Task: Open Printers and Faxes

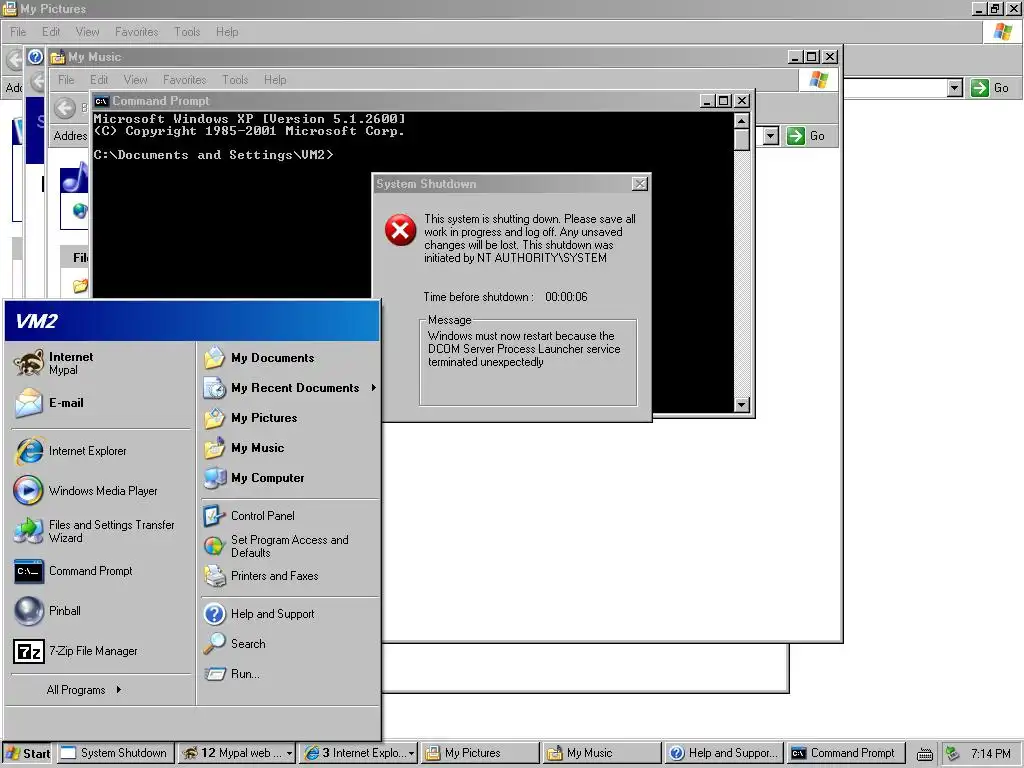Action: coord(289,576)
